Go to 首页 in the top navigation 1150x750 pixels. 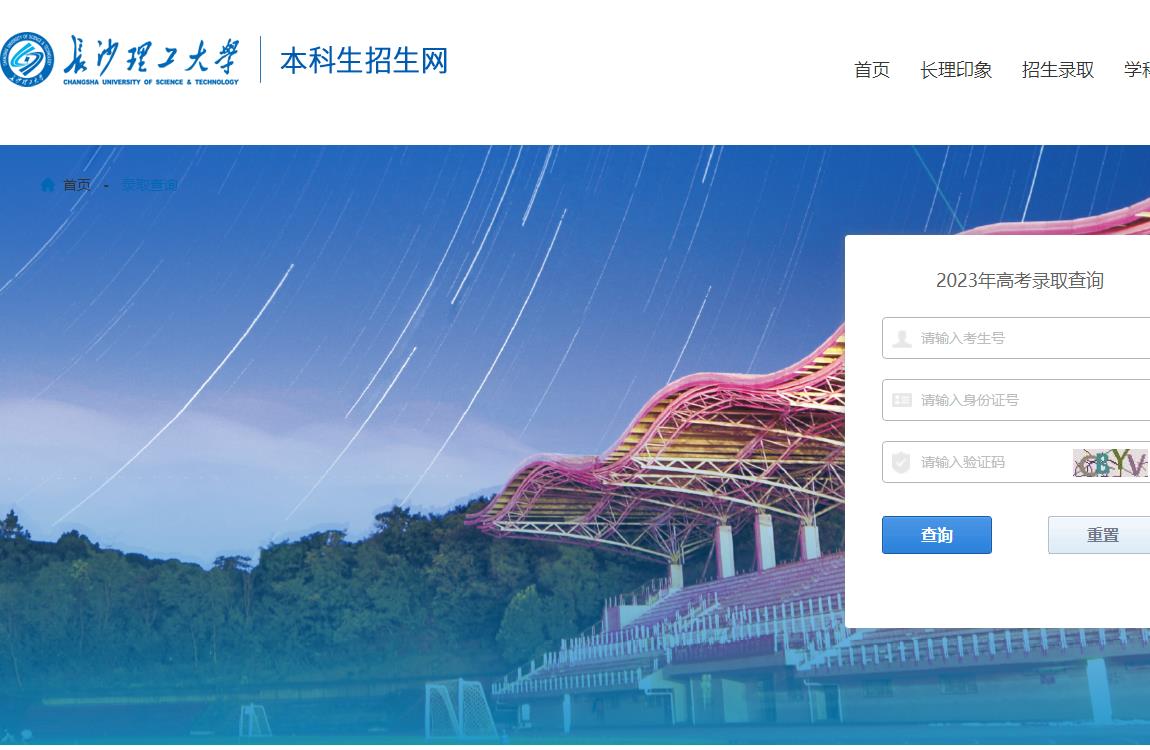tap(871, 70)
